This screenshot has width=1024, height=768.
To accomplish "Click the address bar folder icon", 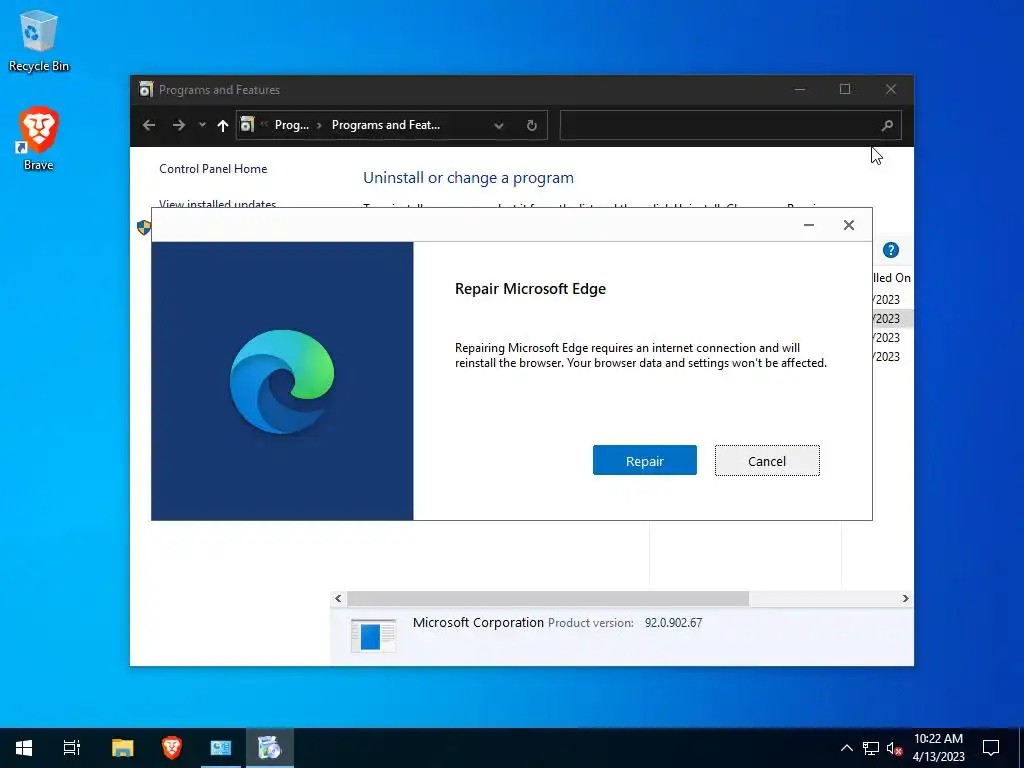I will point(247,125).
